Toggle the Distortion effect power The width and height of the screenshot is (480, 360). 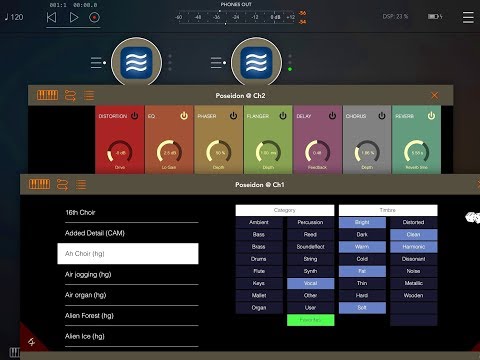pyautogui.click(x=134, y=116)
